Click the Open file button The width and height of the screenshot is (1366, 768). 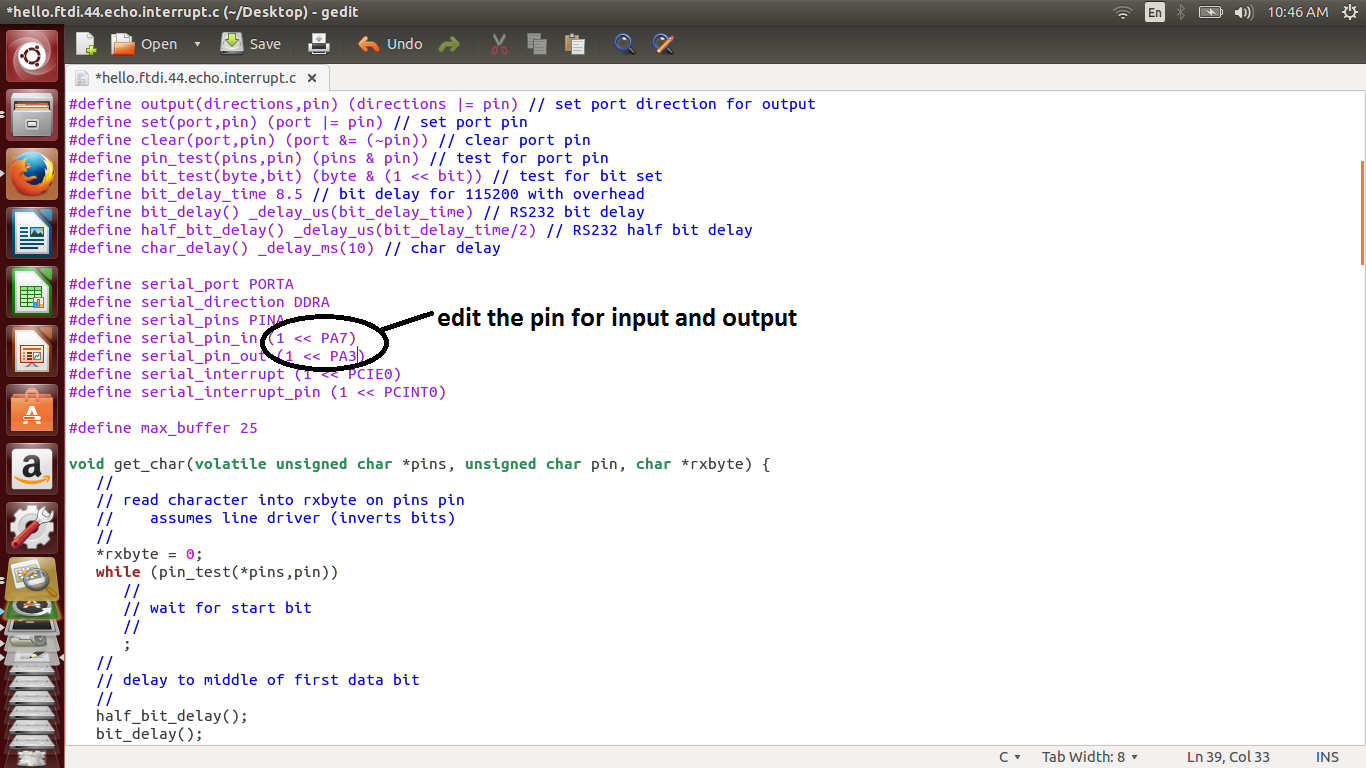[x=144, y=44]
